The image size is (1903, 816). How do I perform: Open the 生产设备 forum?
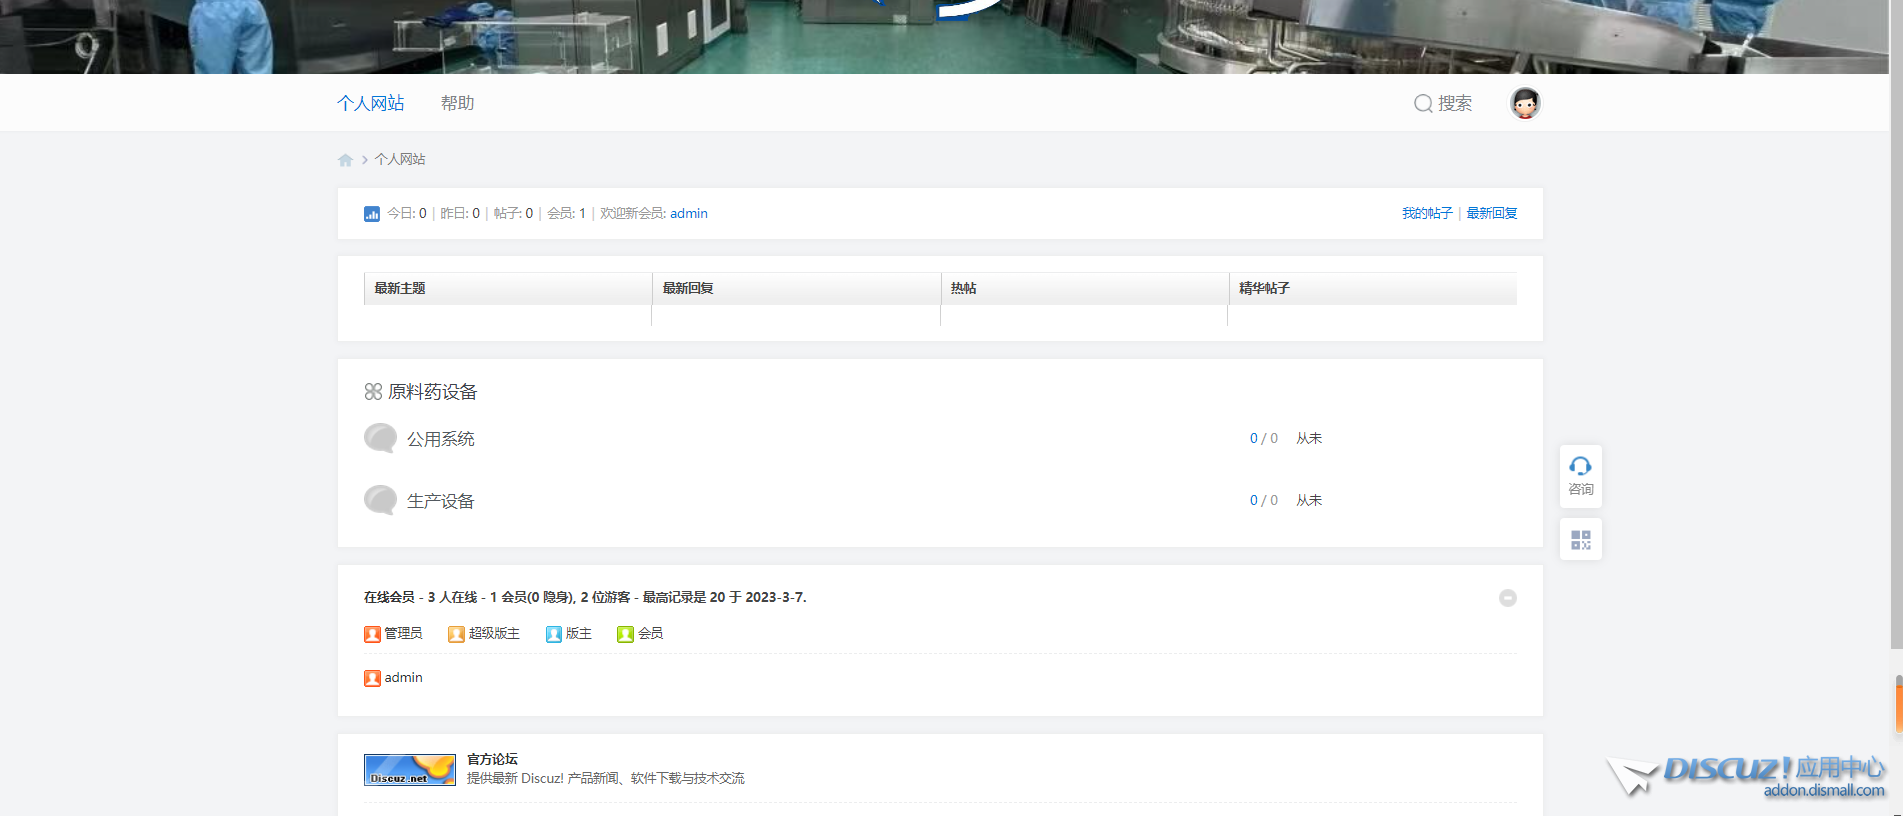tap(440, 501)
